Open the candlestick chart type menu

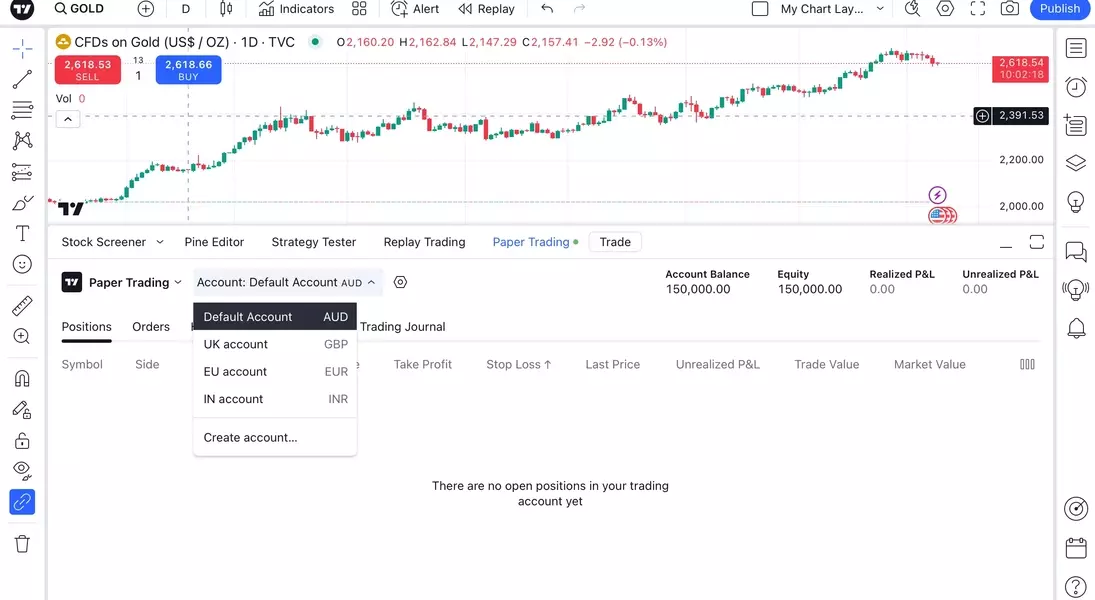tap(226, 9)
